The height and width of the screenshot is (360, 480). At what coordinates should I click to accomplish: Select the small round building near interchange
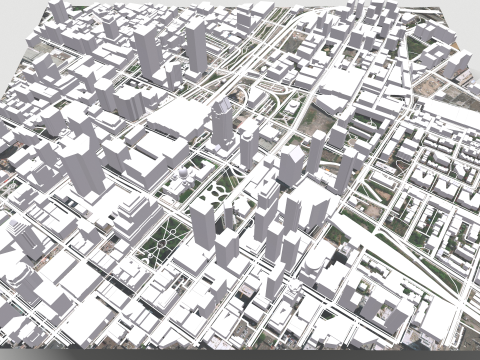point(293,107)
